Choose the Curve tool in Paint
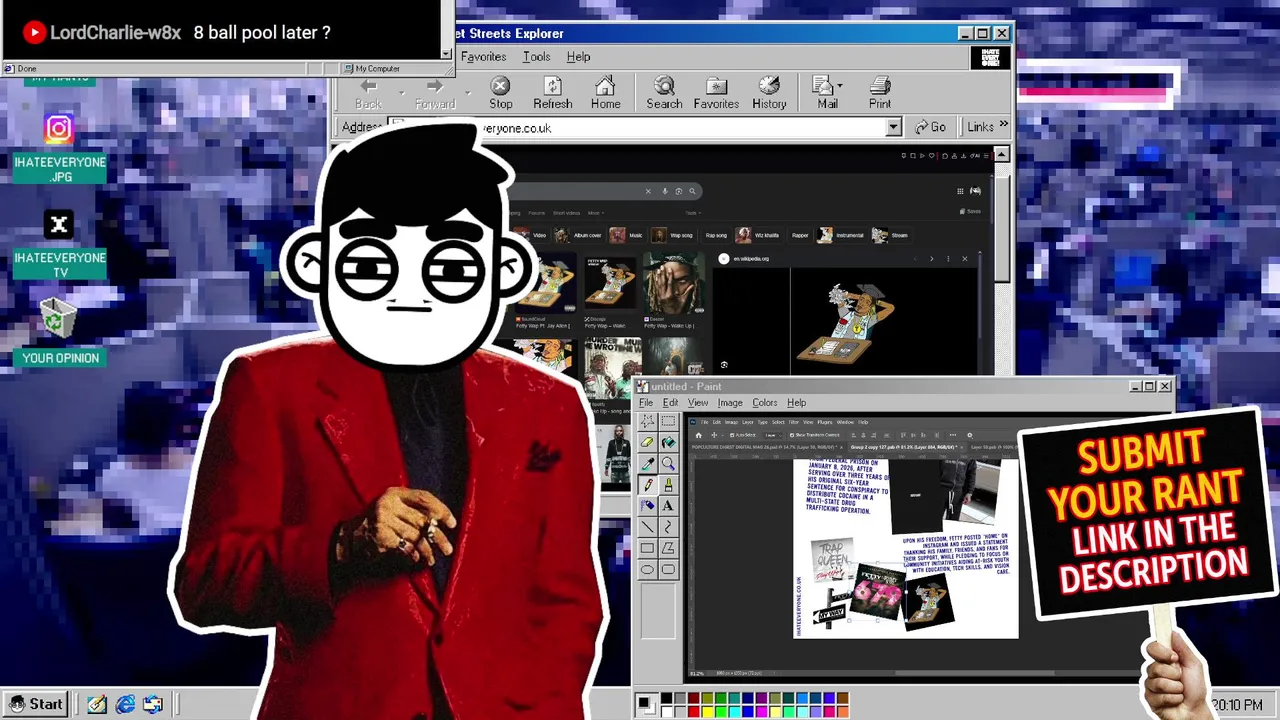Image resolution: width=1280 pixels, height=720 pixels. (668, 527)
